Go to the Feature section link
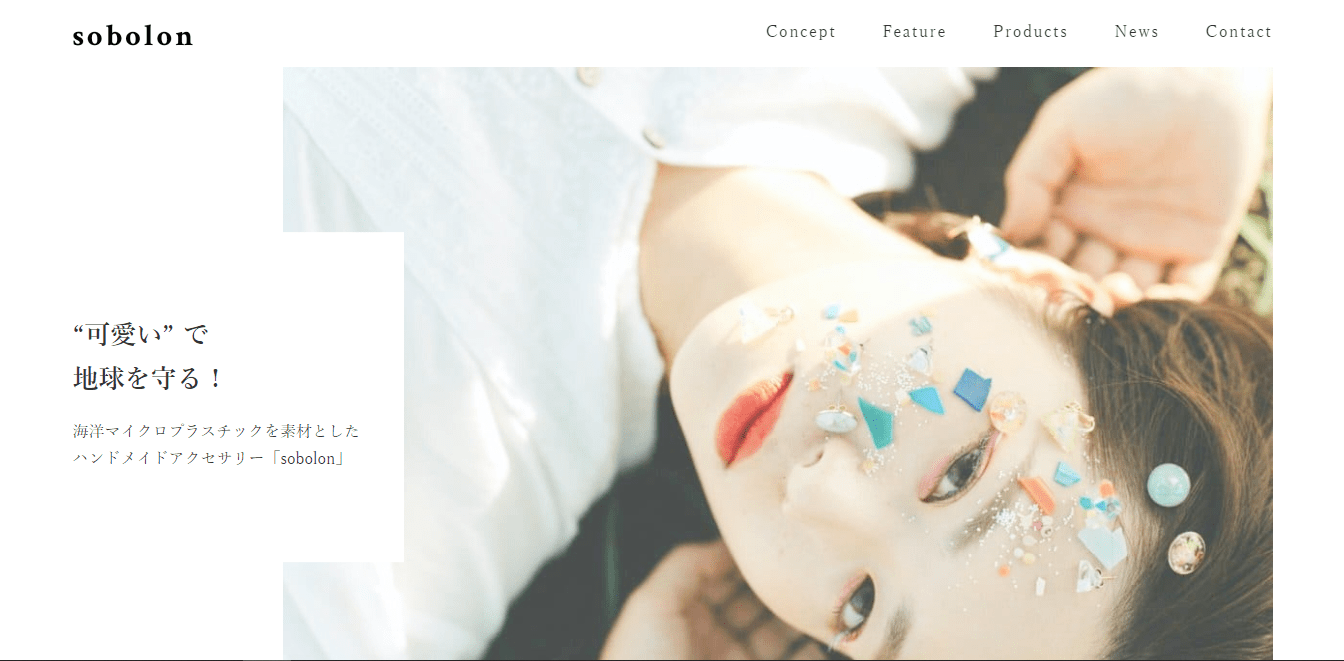Viewport: 1344px width, 661px height. tap(914, 32)
